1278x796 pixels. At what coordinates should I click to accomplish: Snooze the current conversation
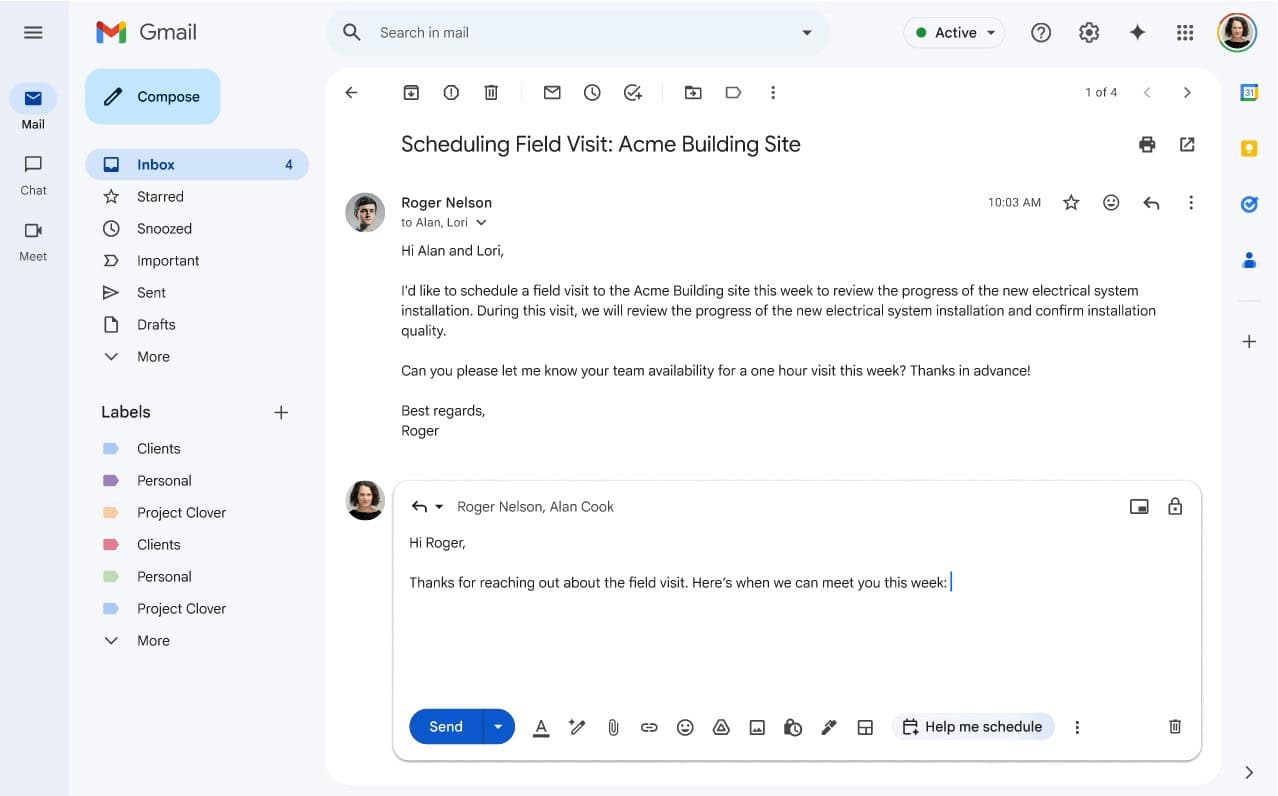pos(592,92)
